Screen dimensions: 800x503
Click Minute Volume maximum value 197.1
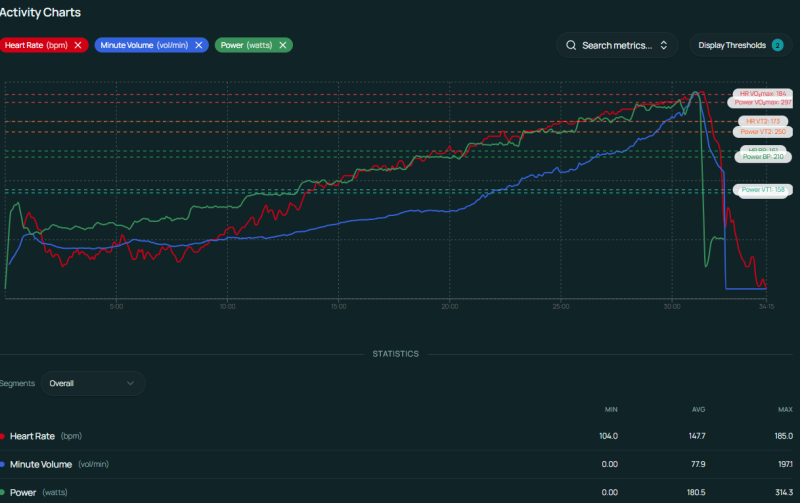[785, 464]
